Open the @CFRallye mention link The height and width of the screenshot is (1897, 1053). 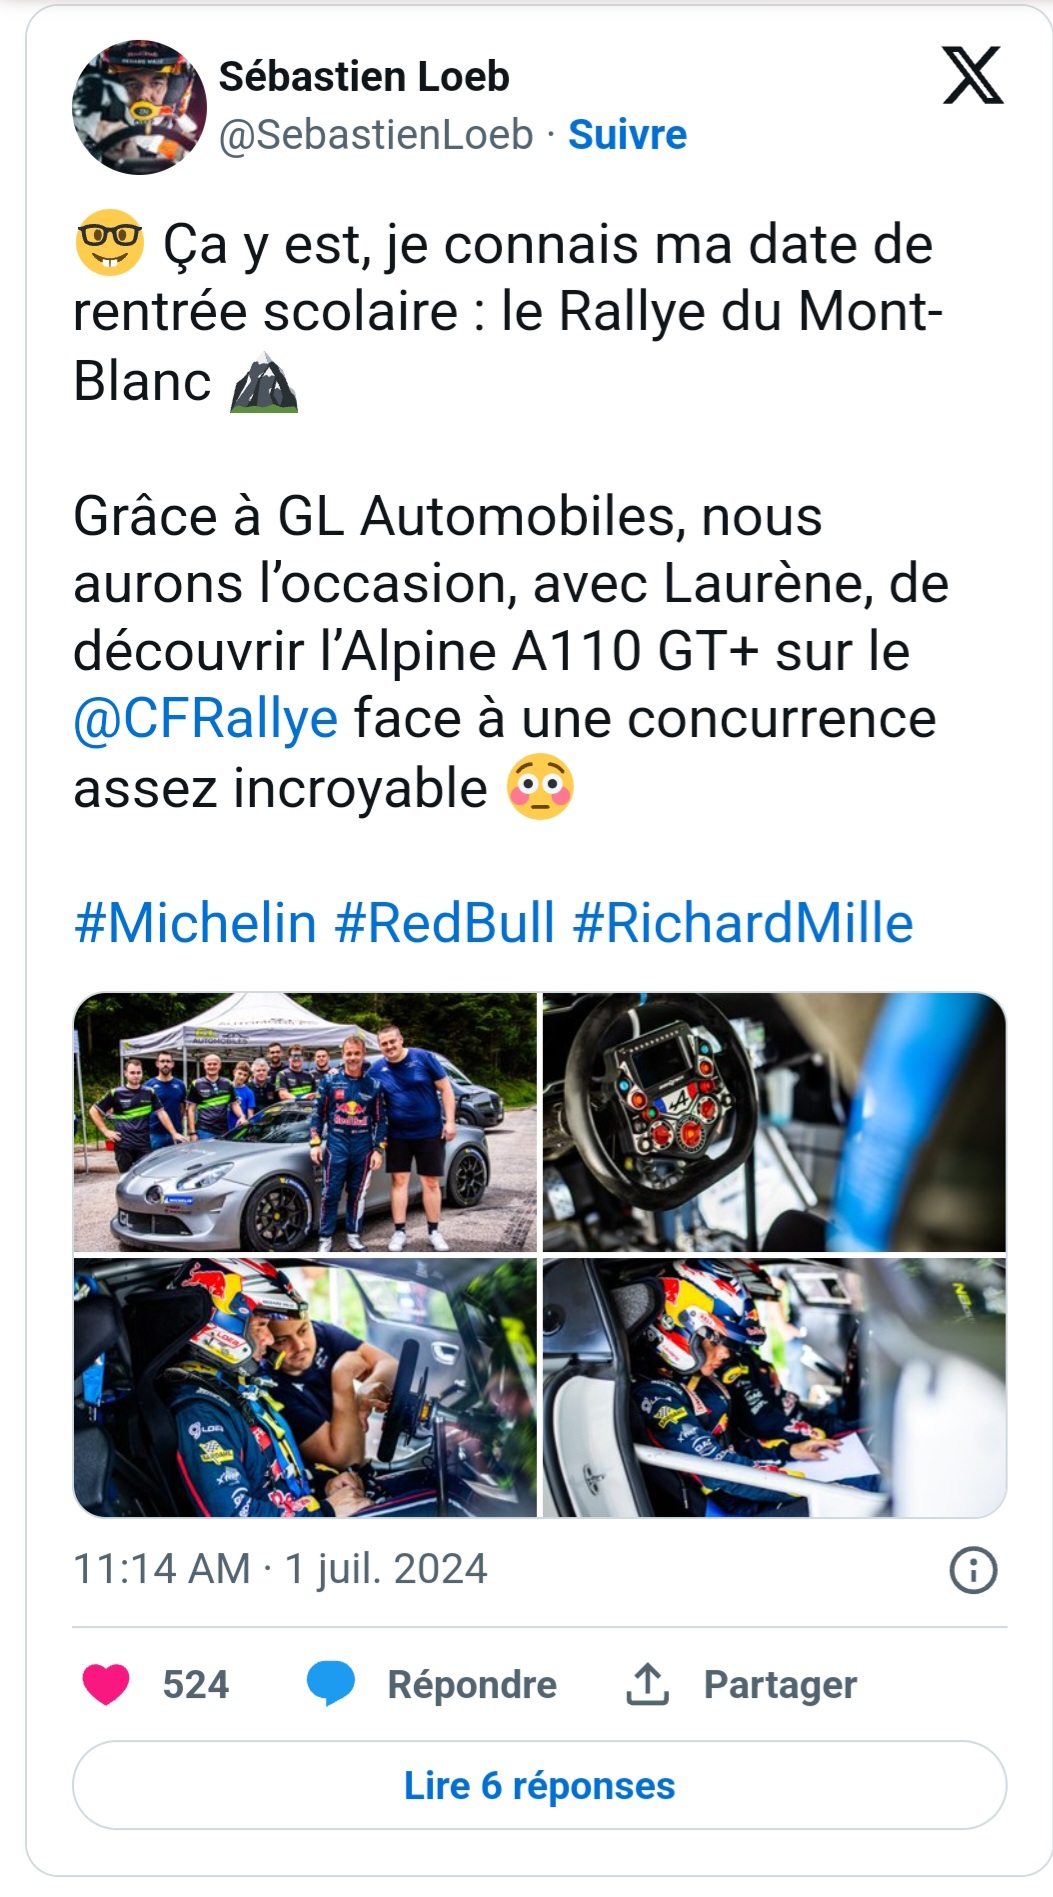(x=206, y=719)
